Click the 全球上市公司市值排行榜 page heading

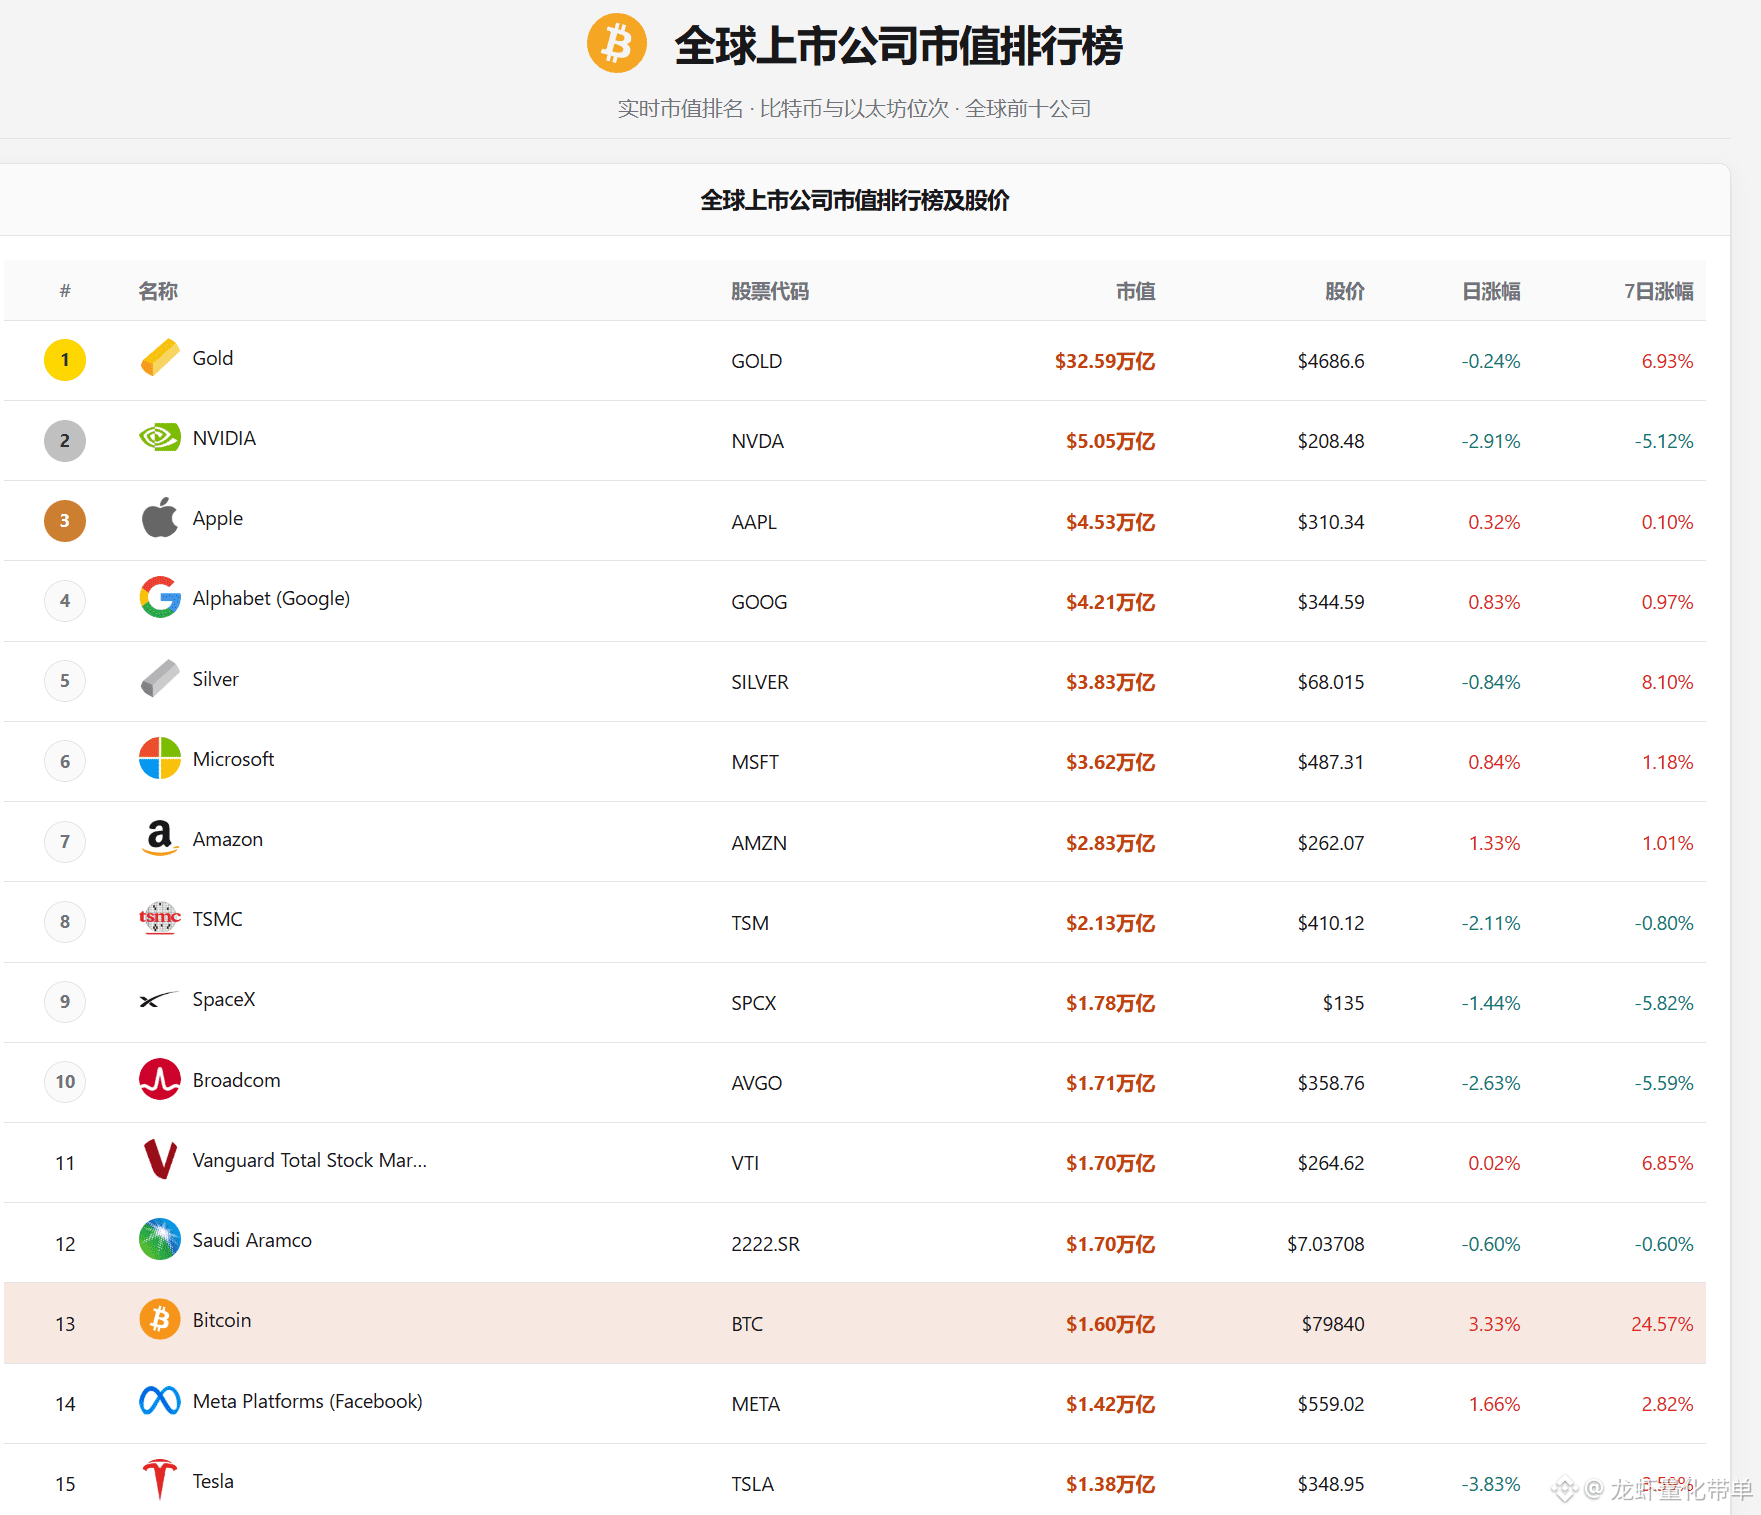[x=898, y=45]
